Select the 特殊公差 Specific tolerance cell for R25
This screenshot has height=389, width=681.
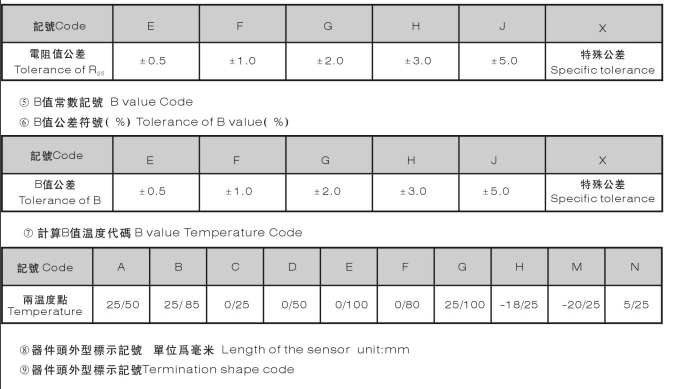pyautogui.click(x=603, y=61)
